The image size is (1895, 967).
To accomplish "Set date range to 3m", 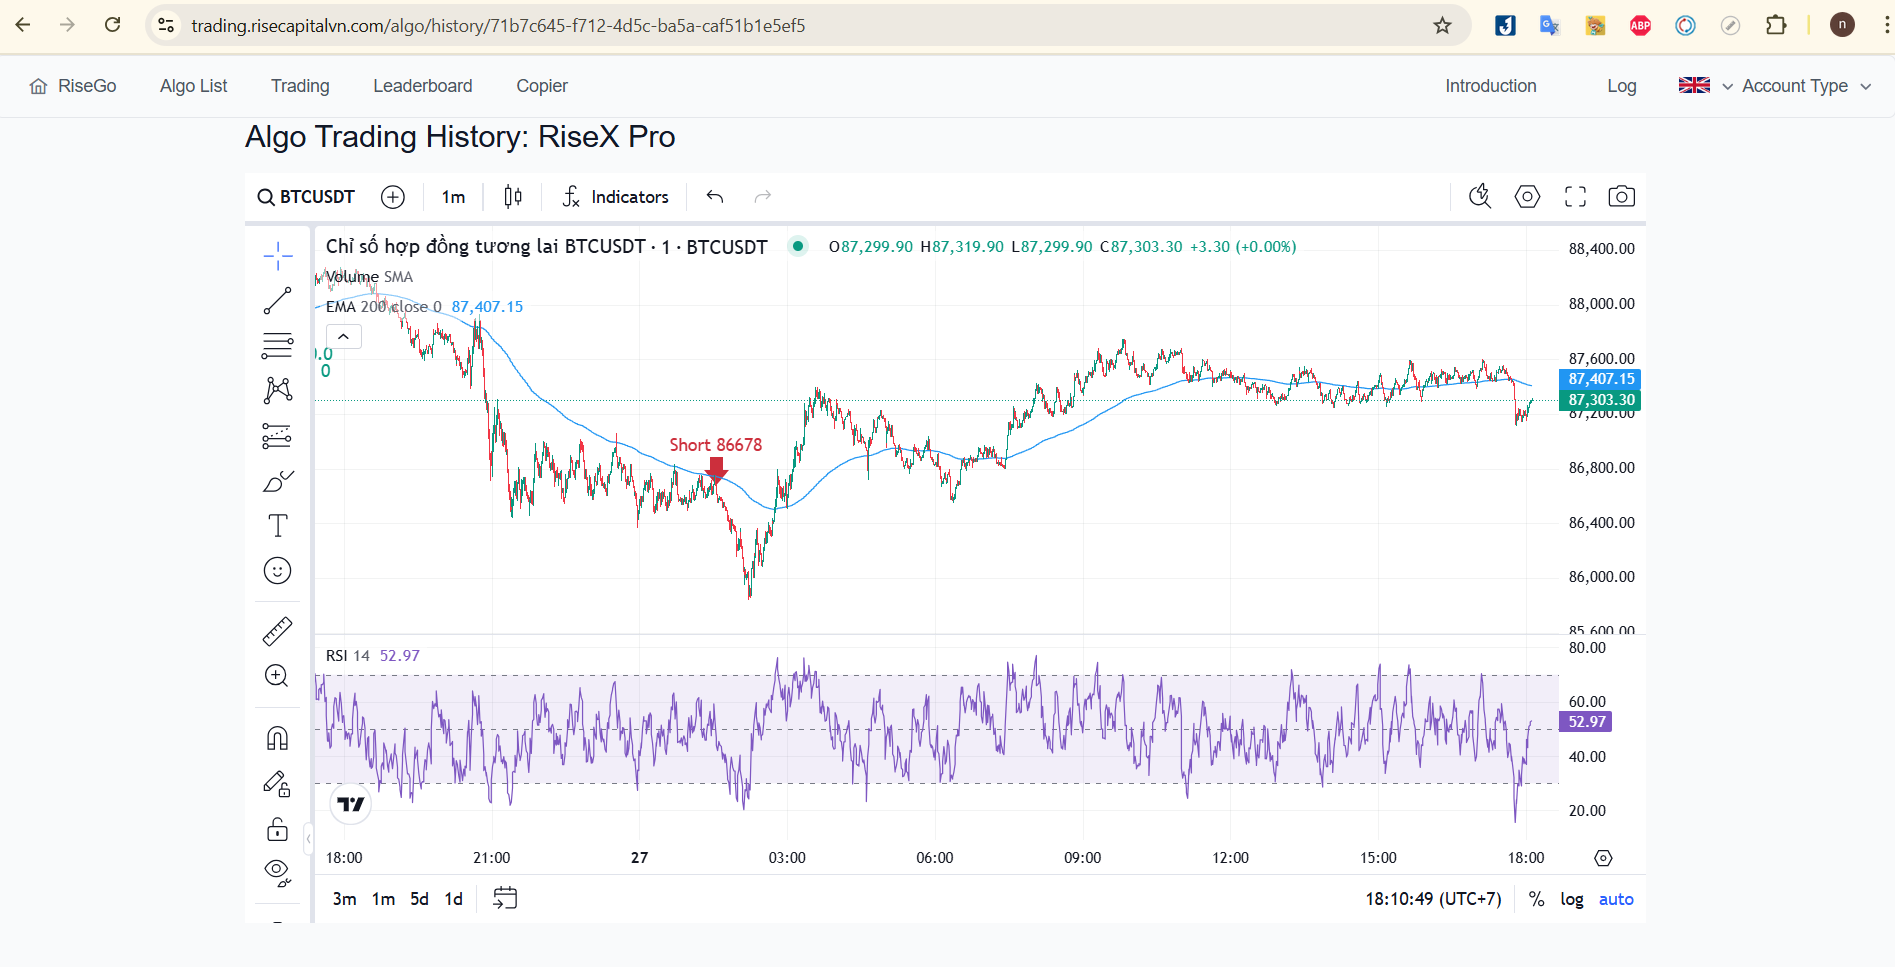I will tap(344, 899).
